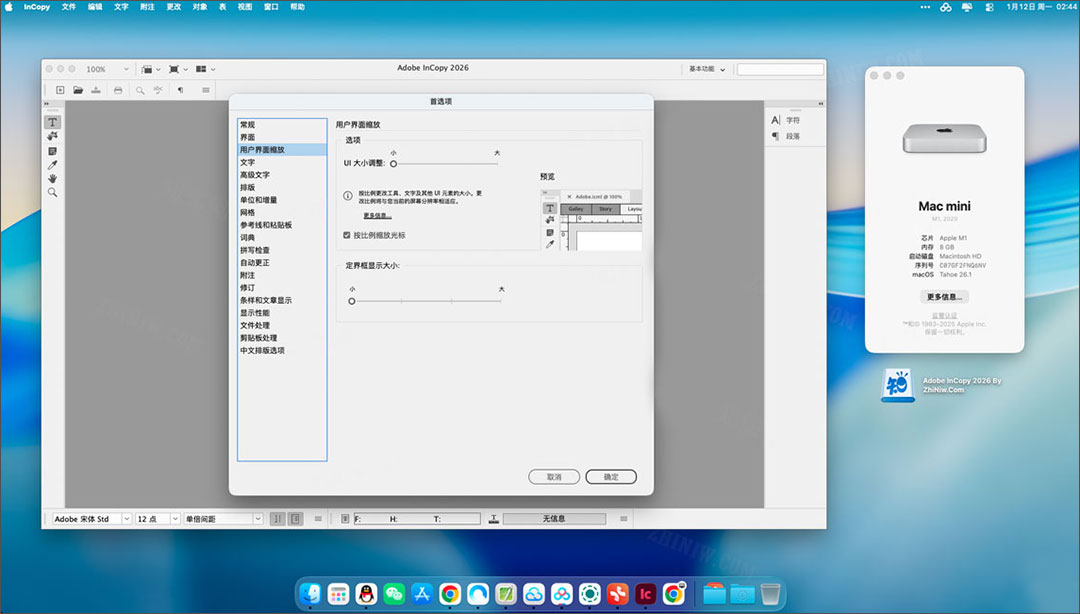1080x614 pixels.
Task: Toggle hidden characters pilcrow icon
Action: 180,90
